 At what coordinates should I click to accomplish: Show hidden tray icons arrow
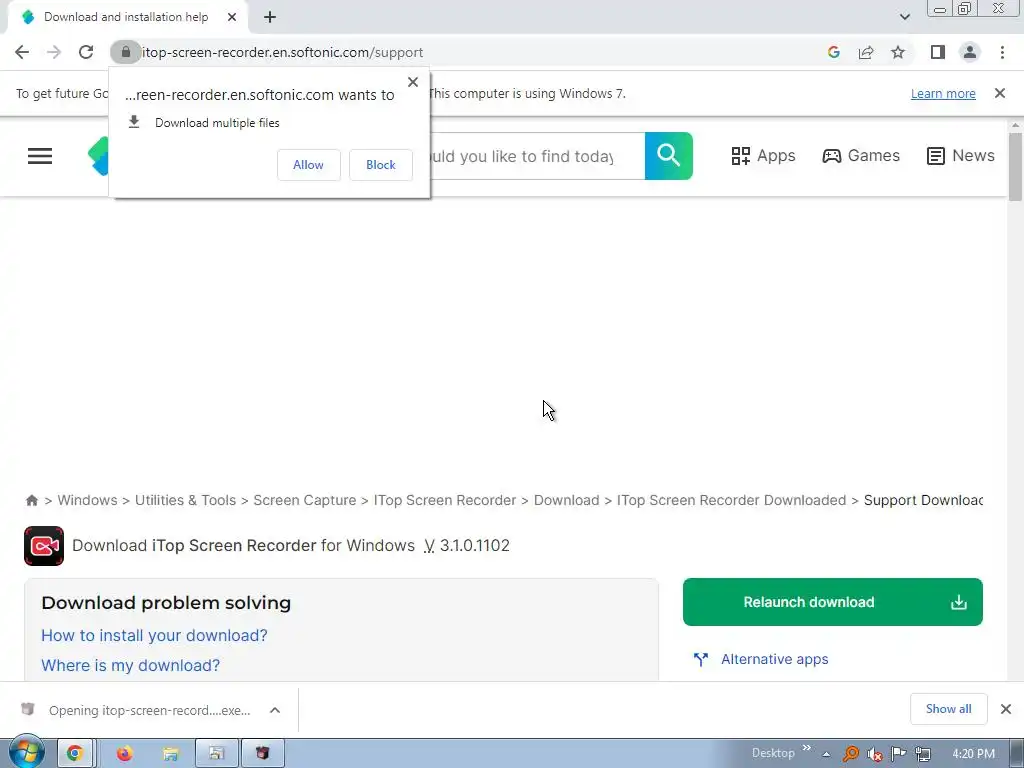coord(826,754)
